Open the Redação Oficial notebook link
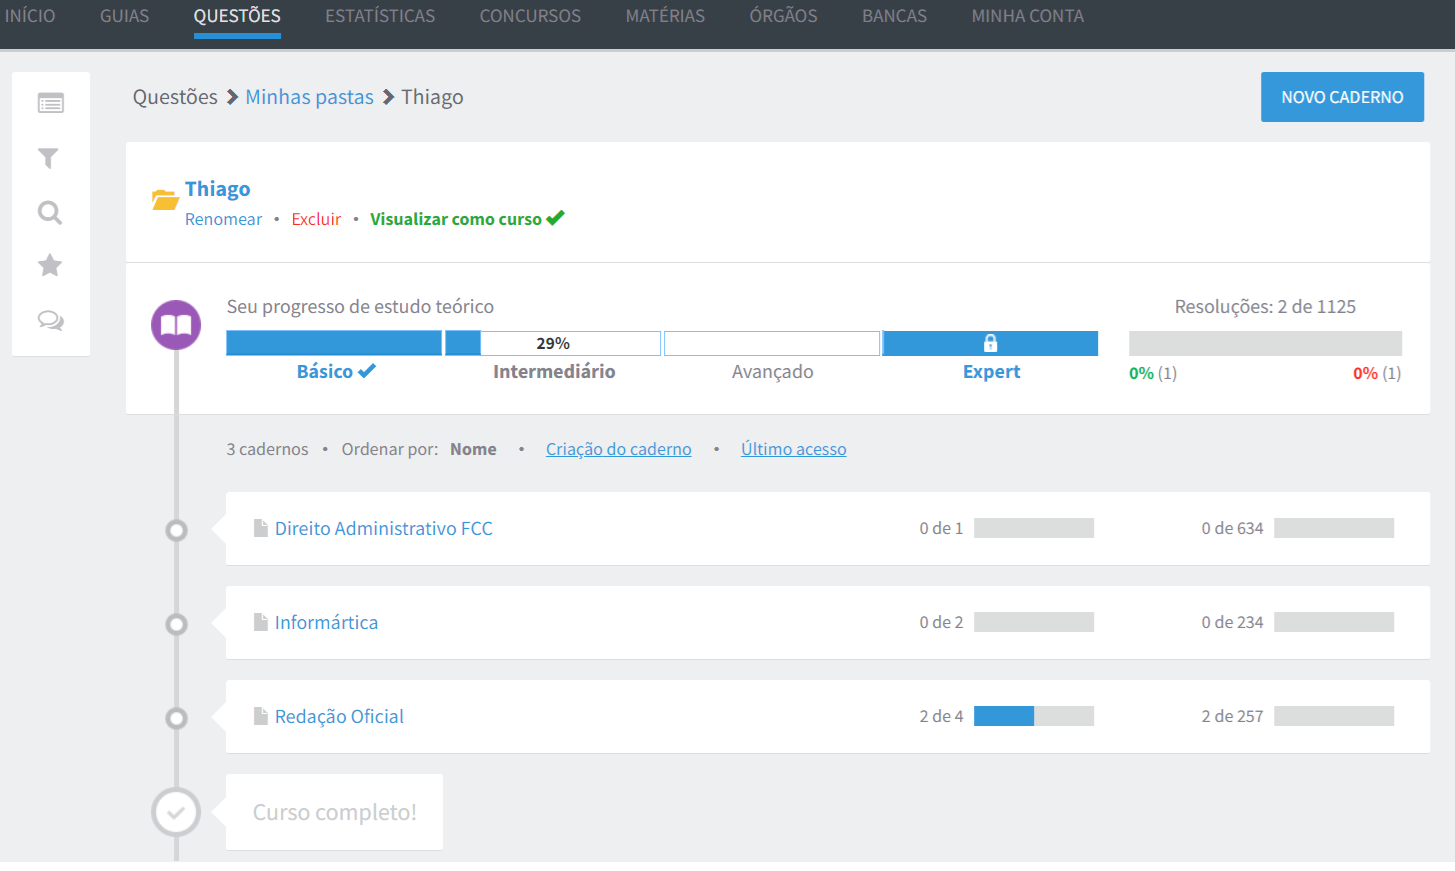This screenshot has height=871, width=1455. point(339,717)
